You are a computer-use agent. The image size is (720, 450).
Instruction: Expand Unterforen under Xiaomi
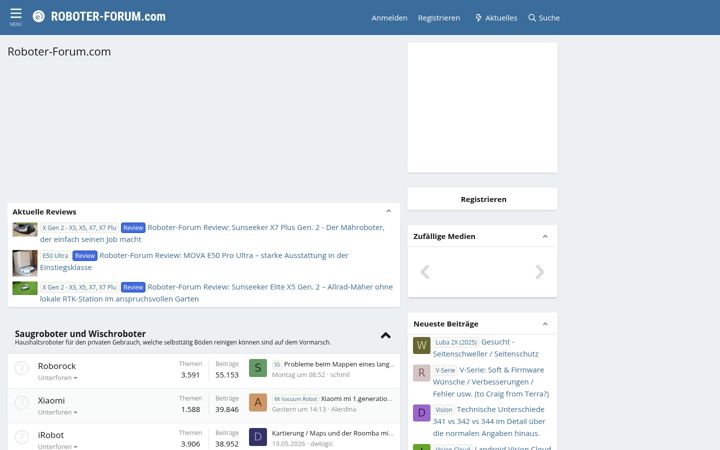click(x=57, y=412)
